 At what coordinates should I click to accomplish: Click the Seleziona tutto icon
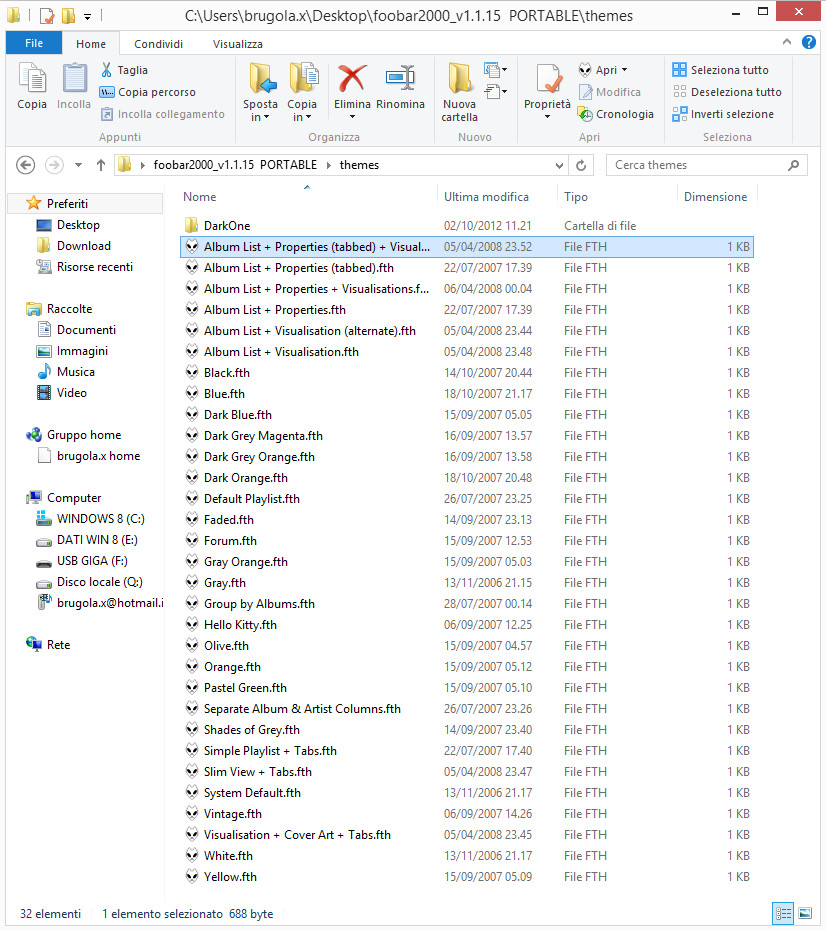click(679, 70)
